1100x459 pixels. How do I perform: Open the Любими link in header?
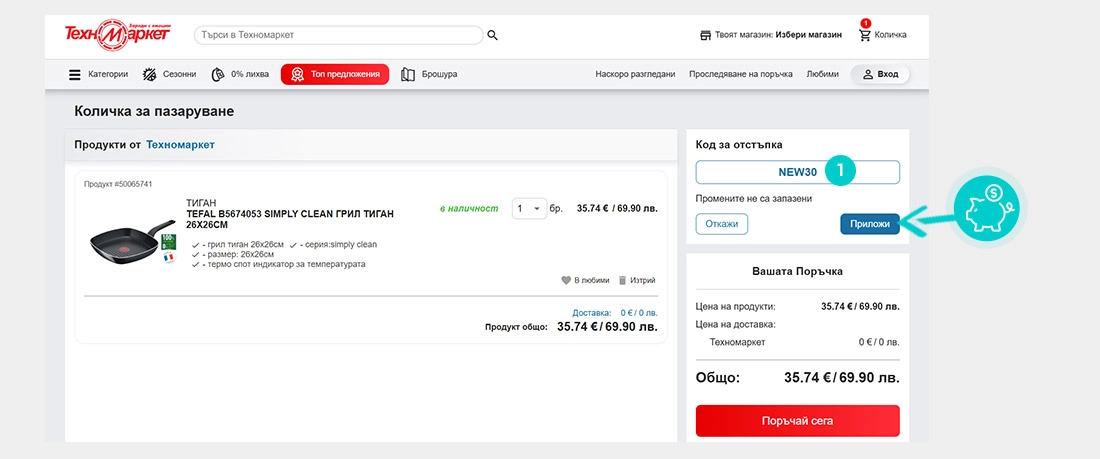tap(822, 74)
